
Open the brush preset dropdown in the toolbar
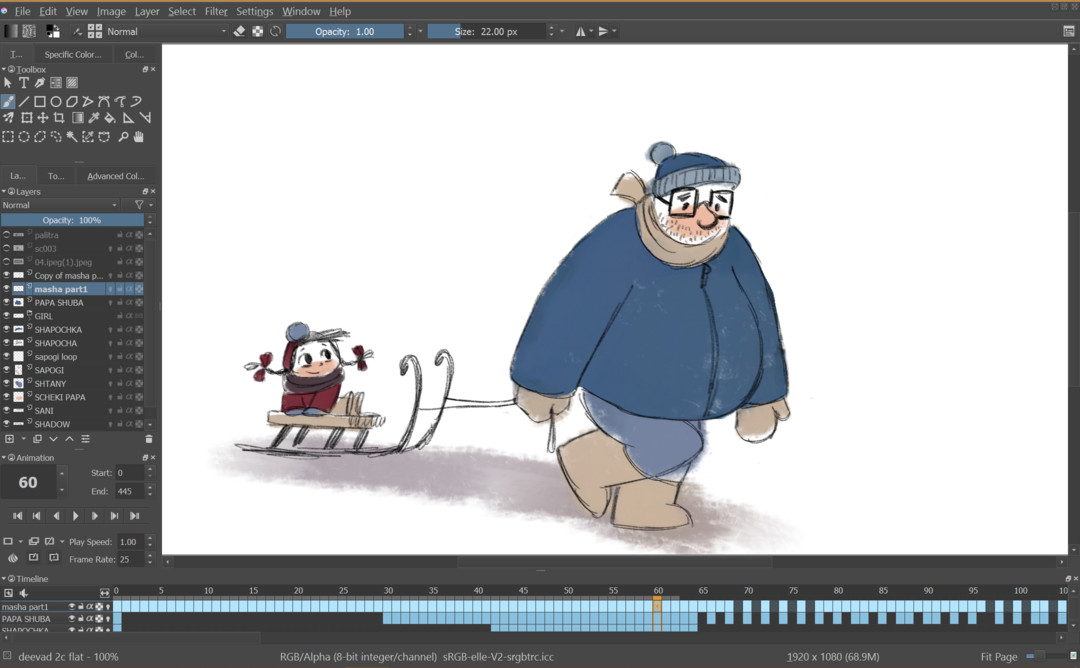click(x=97, y=31)
